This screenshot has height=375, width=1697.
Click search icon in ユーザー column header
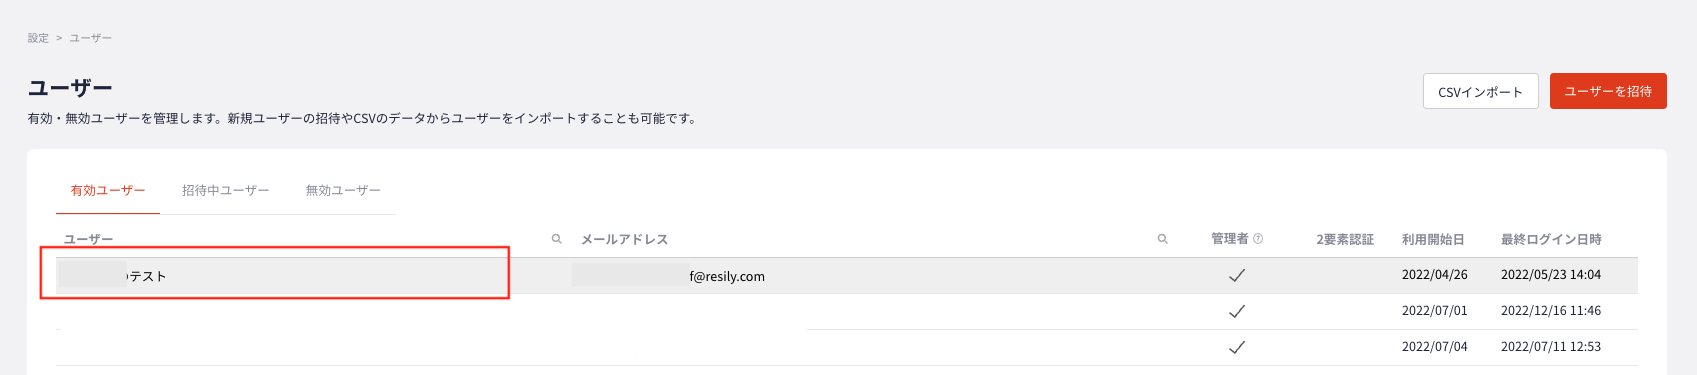coord(557,239)
